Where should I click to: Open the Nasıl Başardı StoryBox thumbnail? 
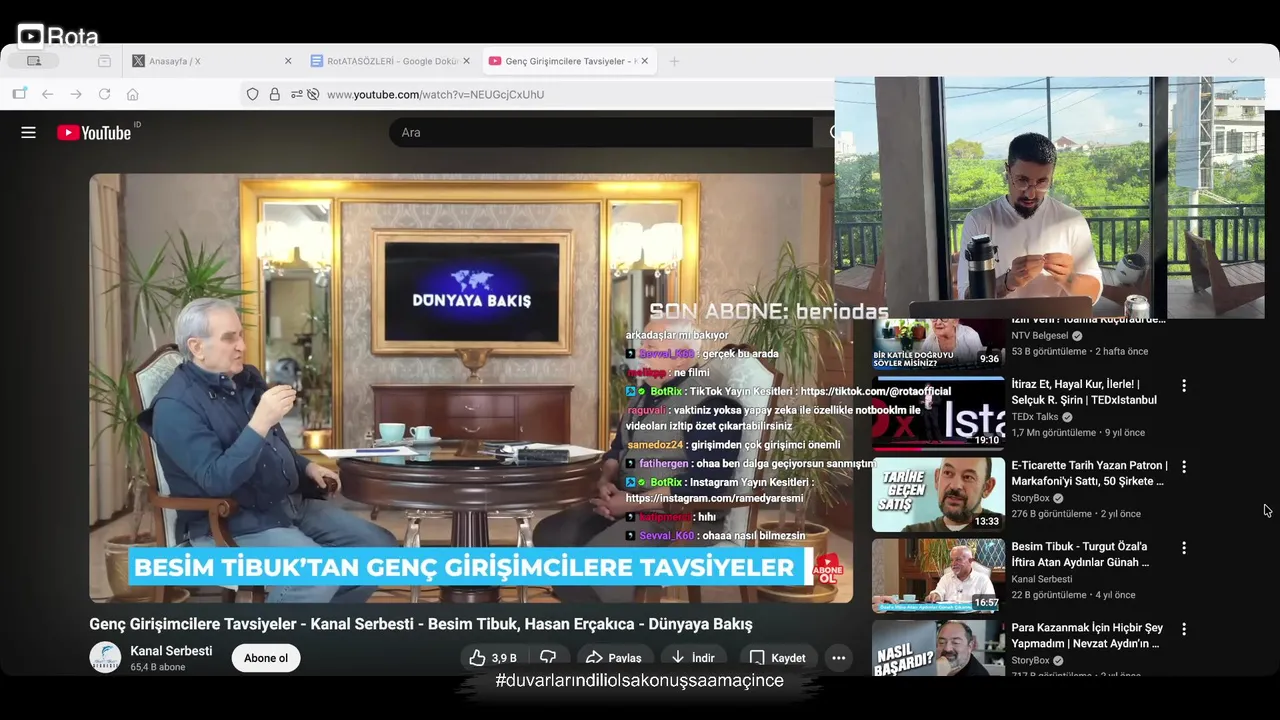(938, 648)
